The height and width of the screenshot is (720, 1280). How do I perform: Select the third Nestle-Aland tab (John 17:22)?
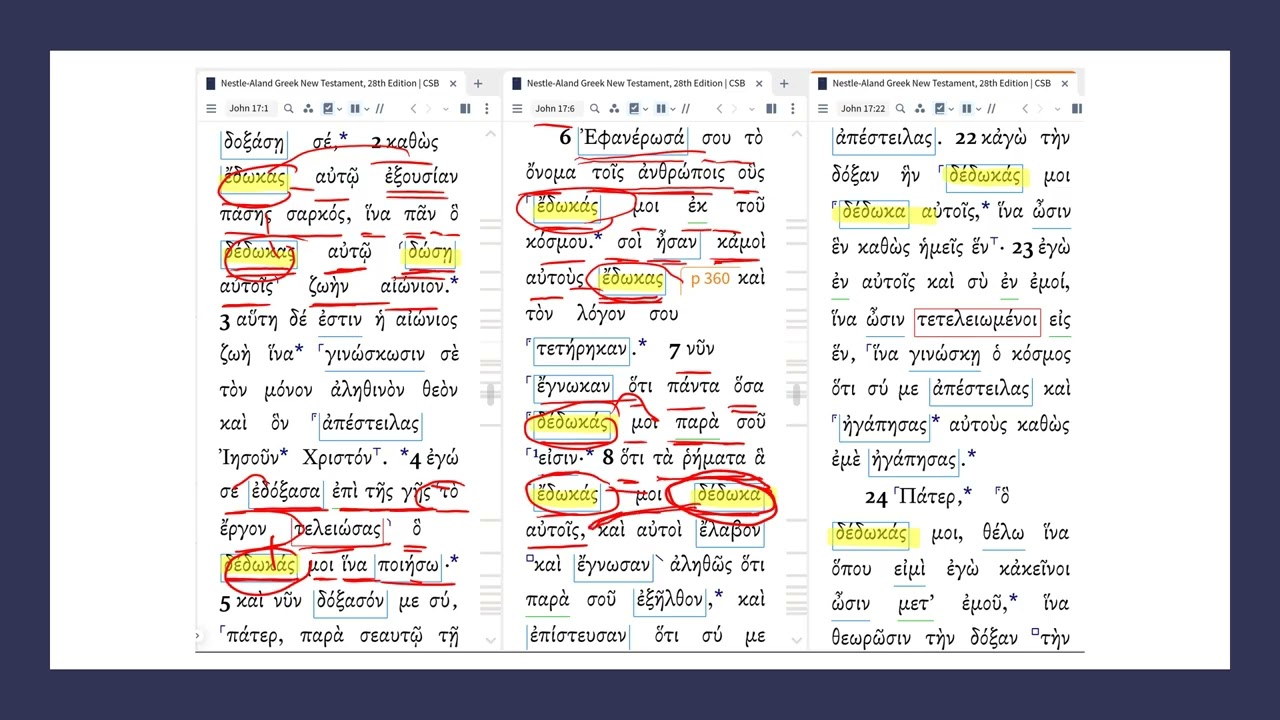(942, 84)
